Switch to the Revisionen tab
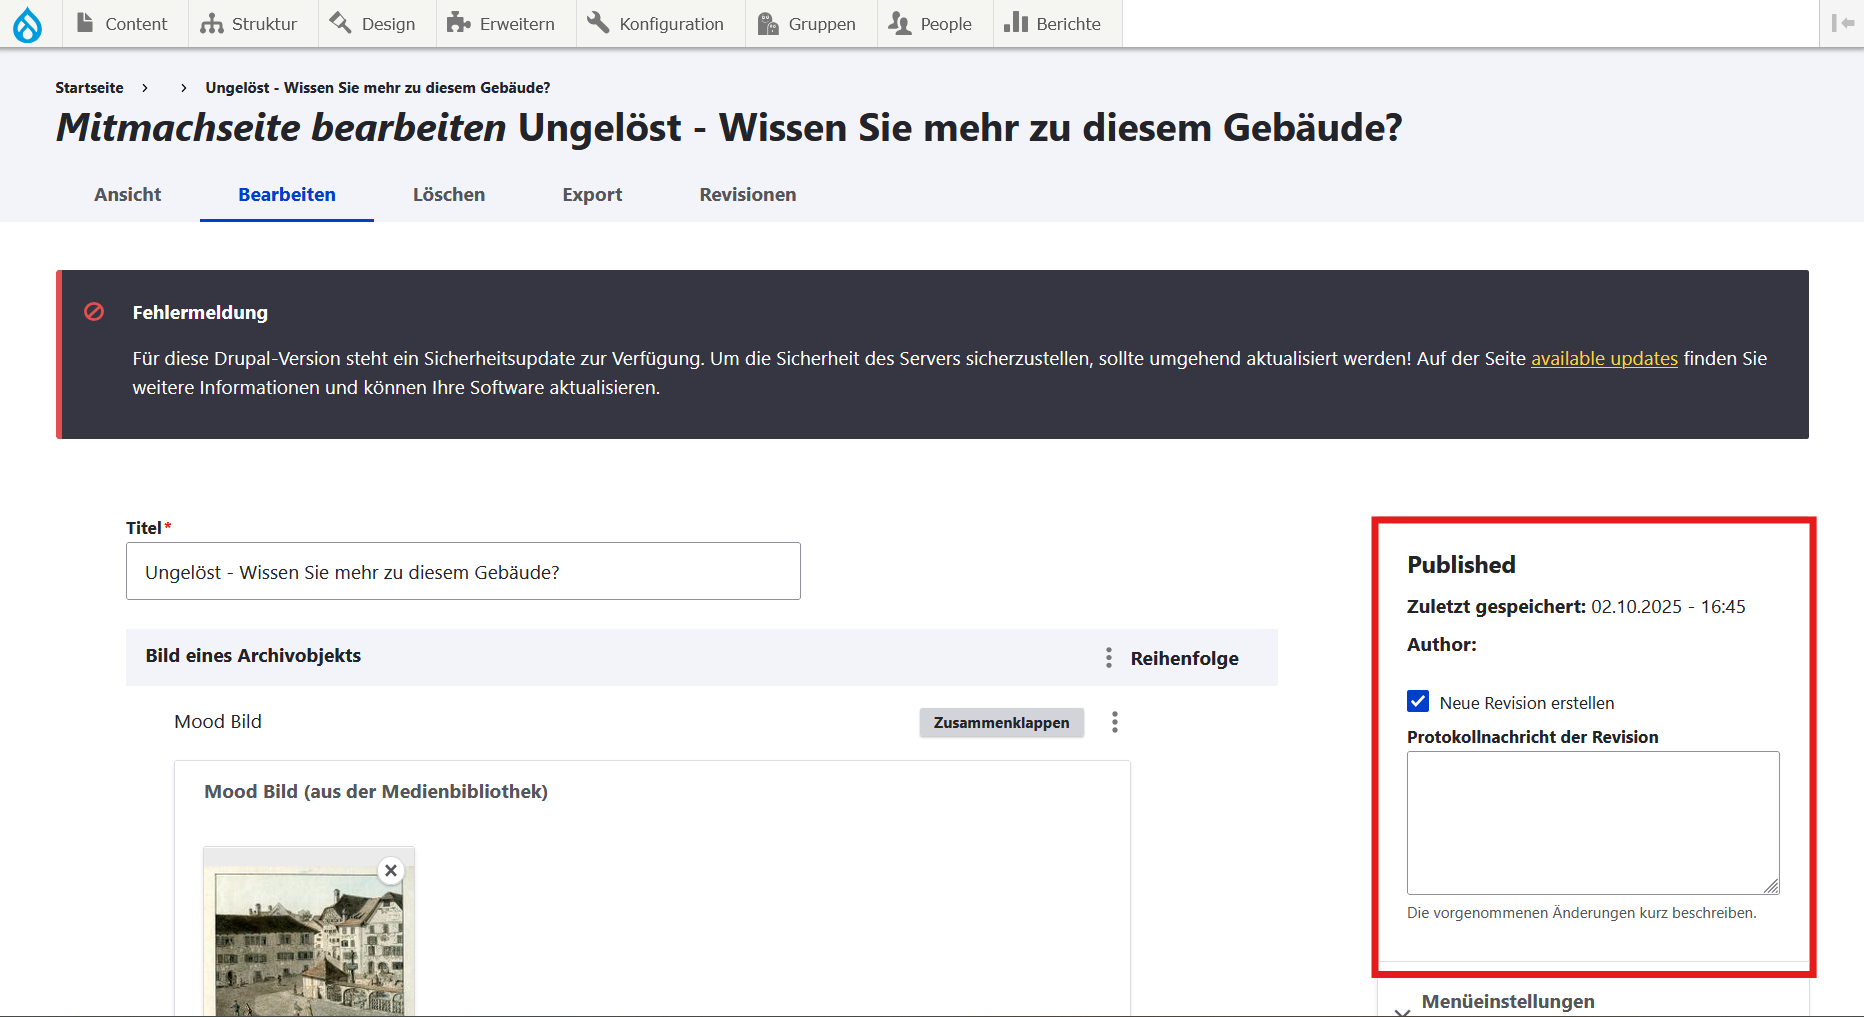 748,194
